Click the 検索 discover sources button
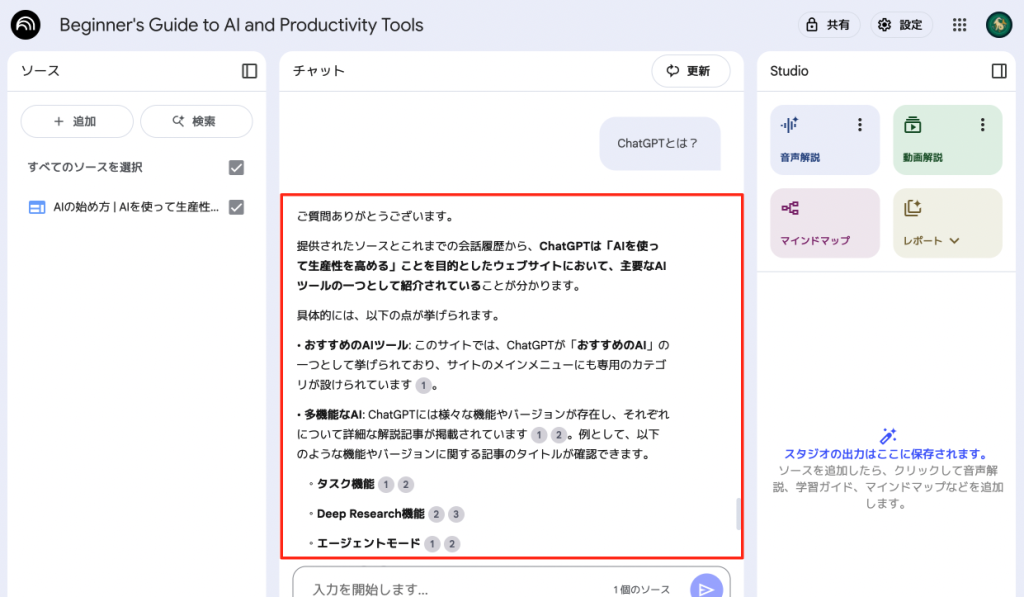 (x=196, y=121)
